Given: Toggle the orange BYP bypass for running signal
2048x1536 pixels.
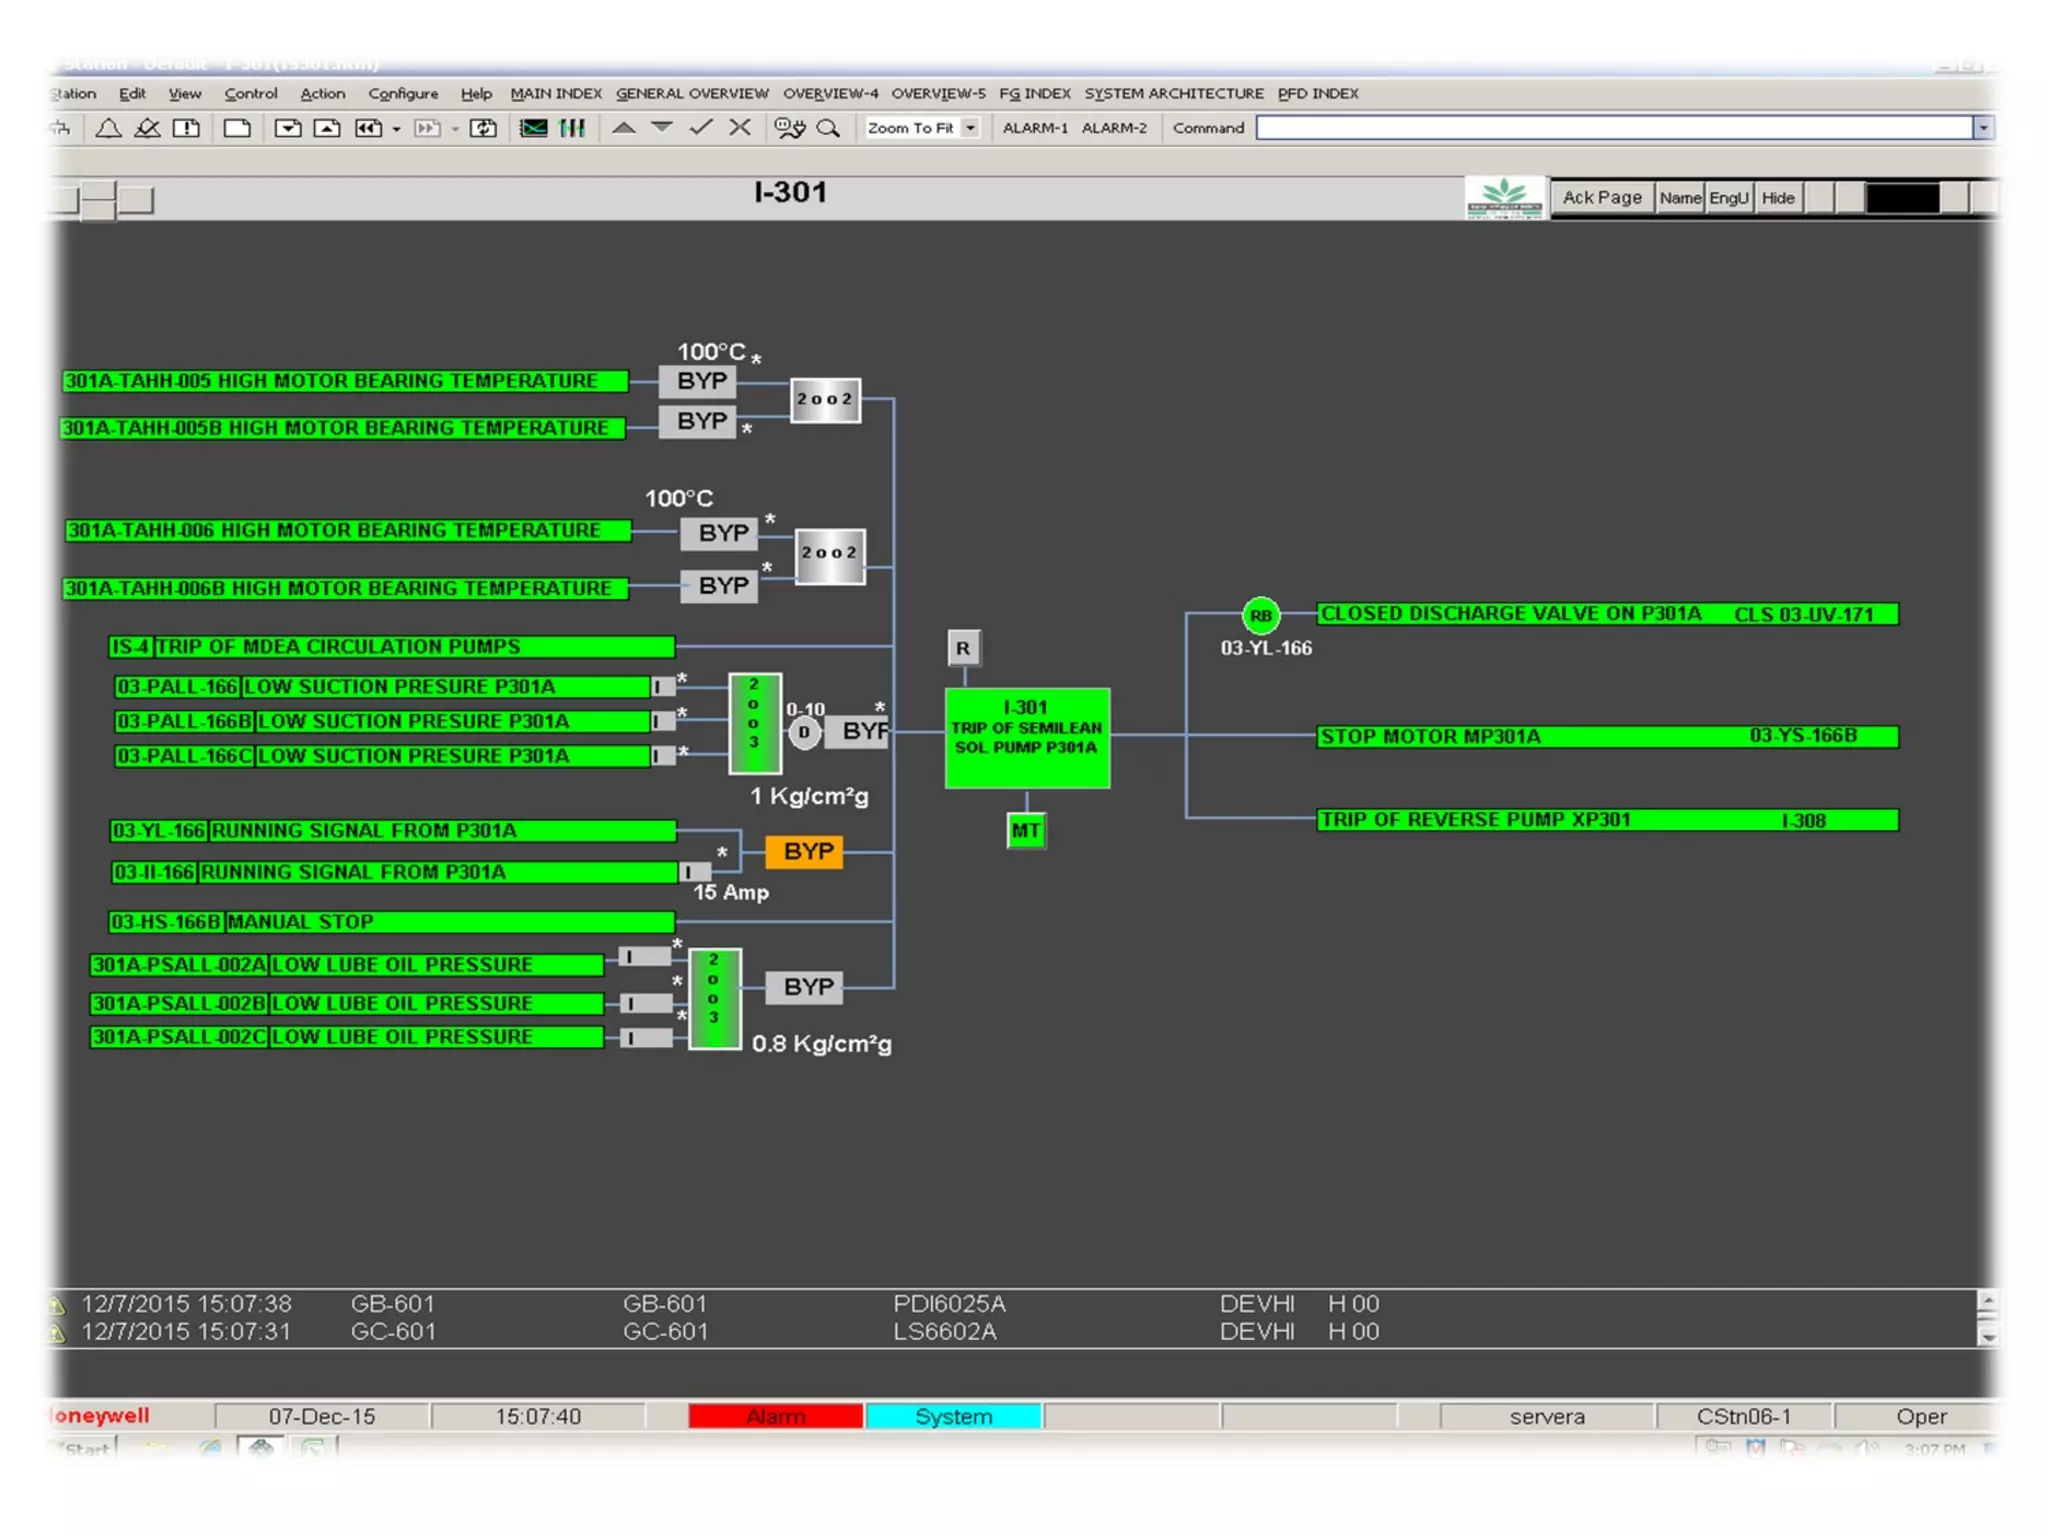Looking at the screenshot, I should coord(805,852).
